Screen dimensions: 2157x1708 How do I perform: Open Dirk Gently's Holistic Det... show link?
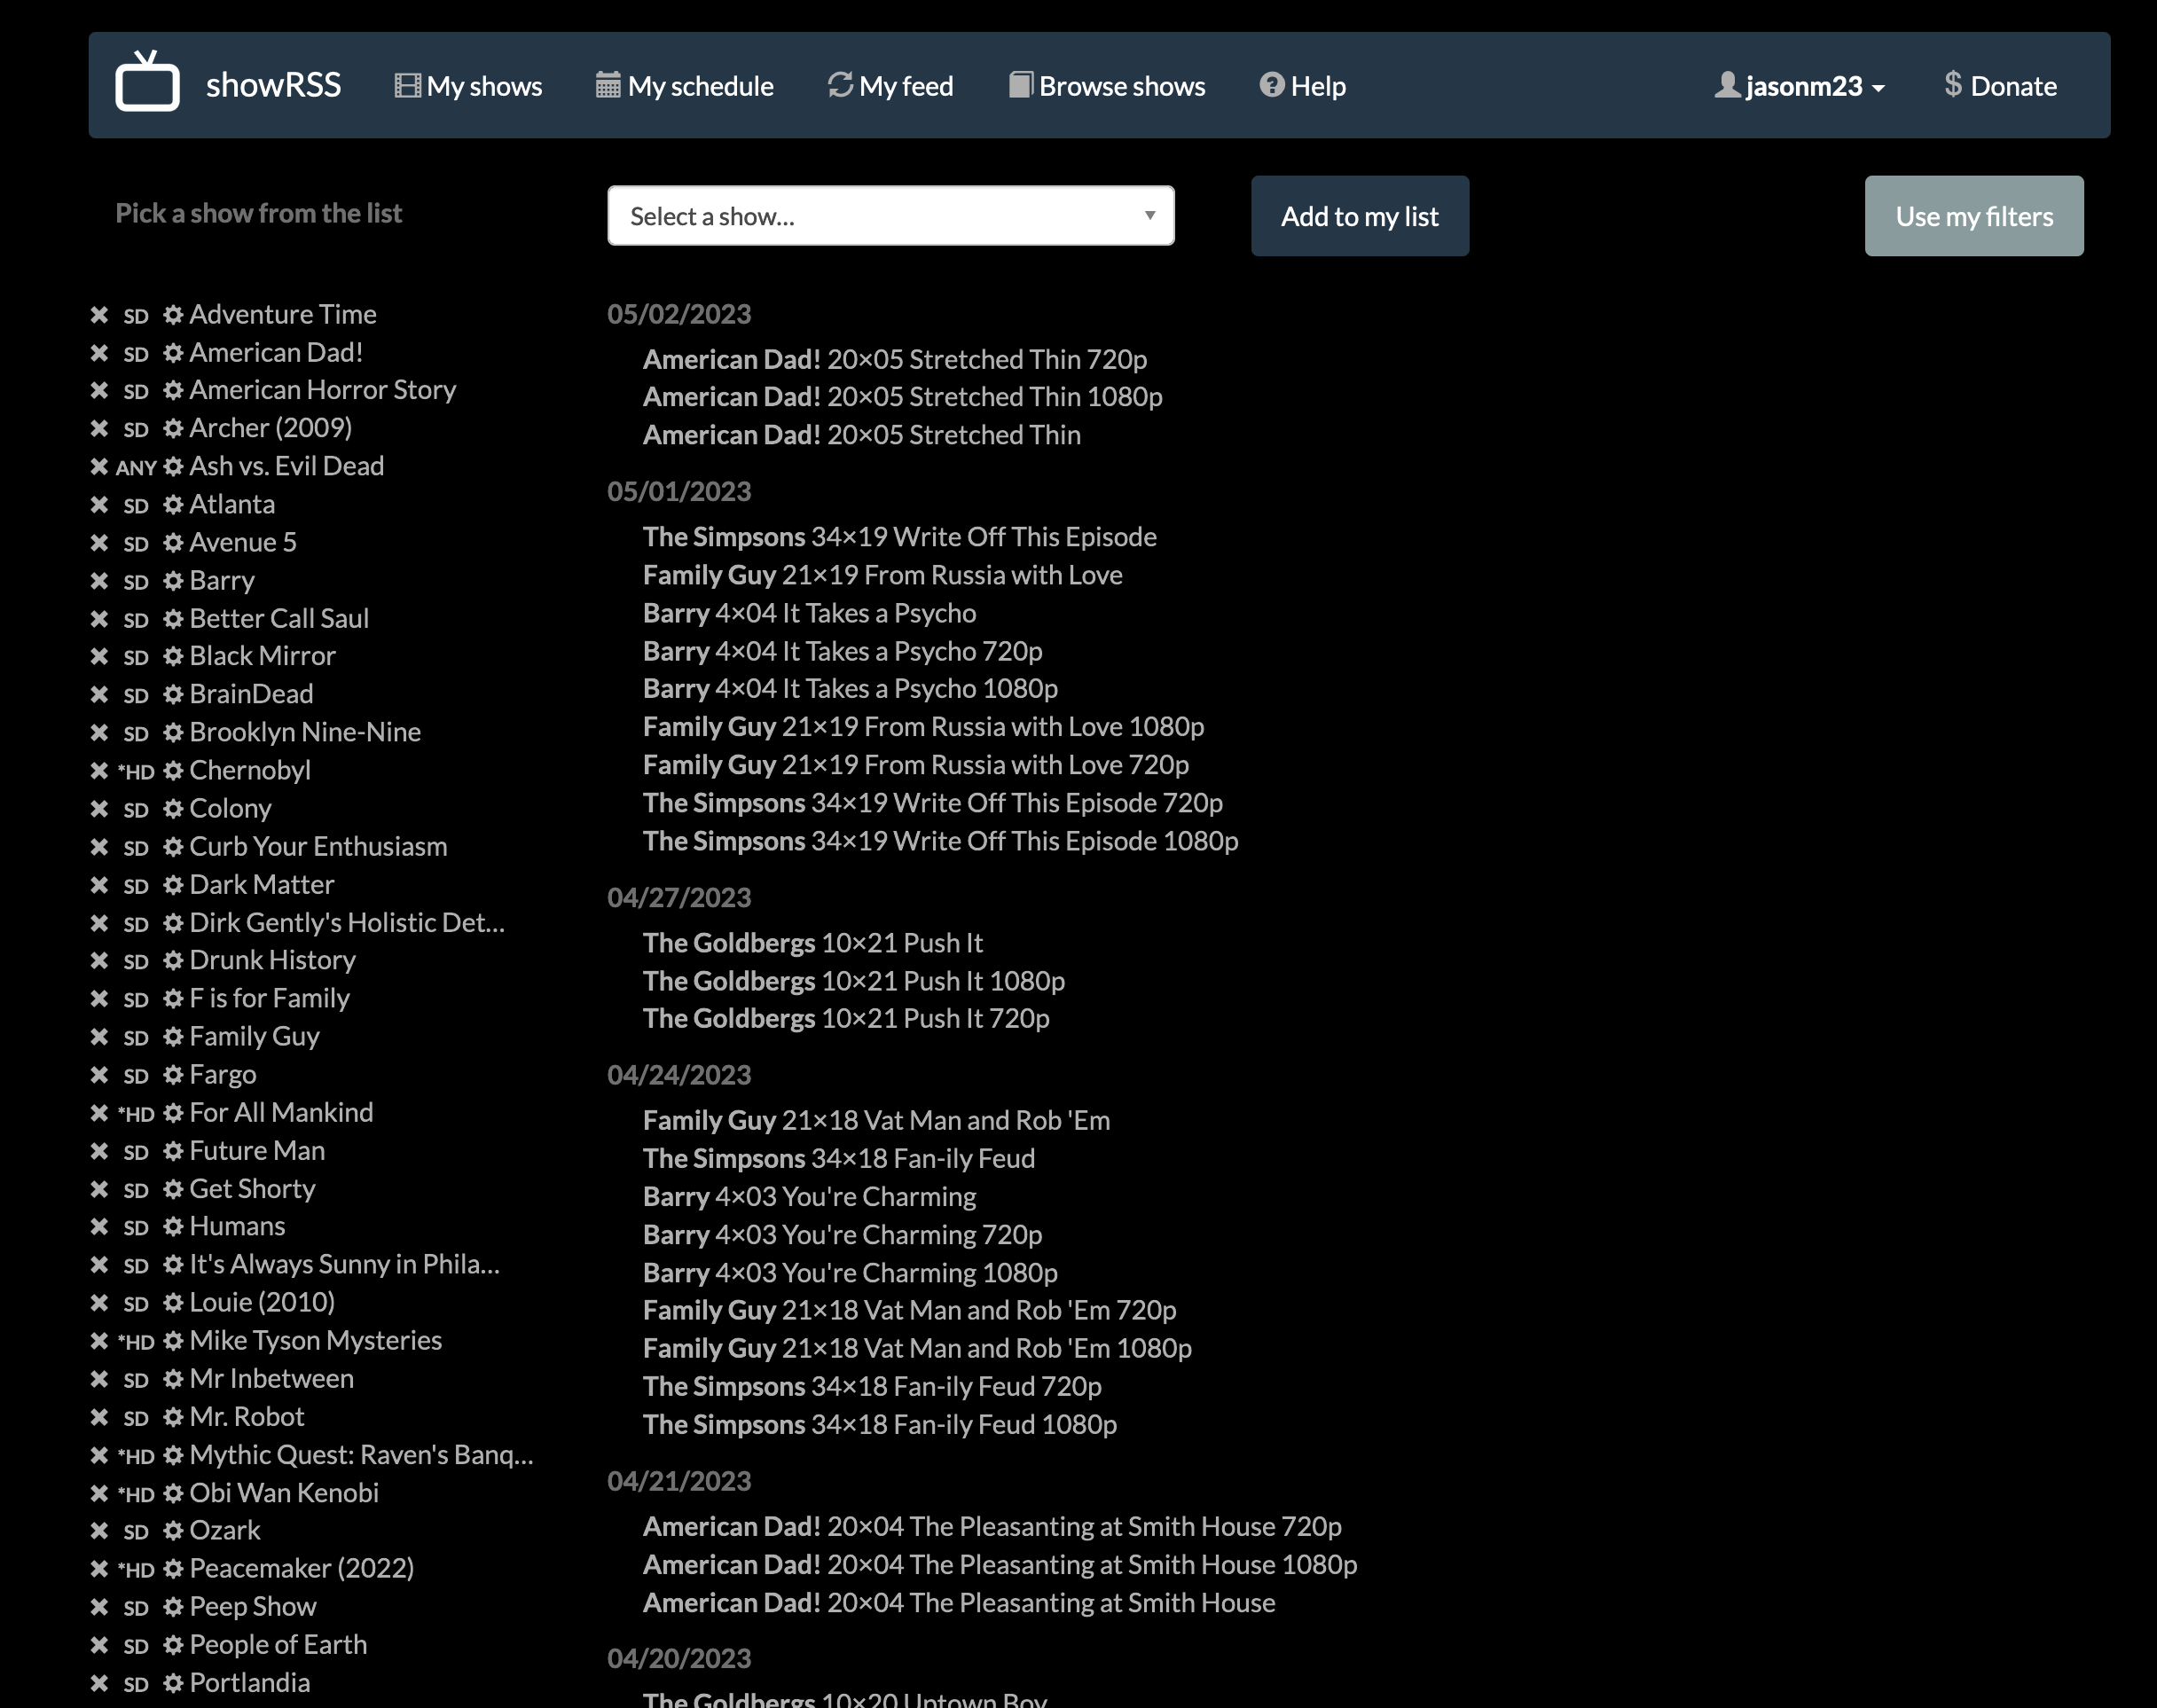tap(347, 922)
